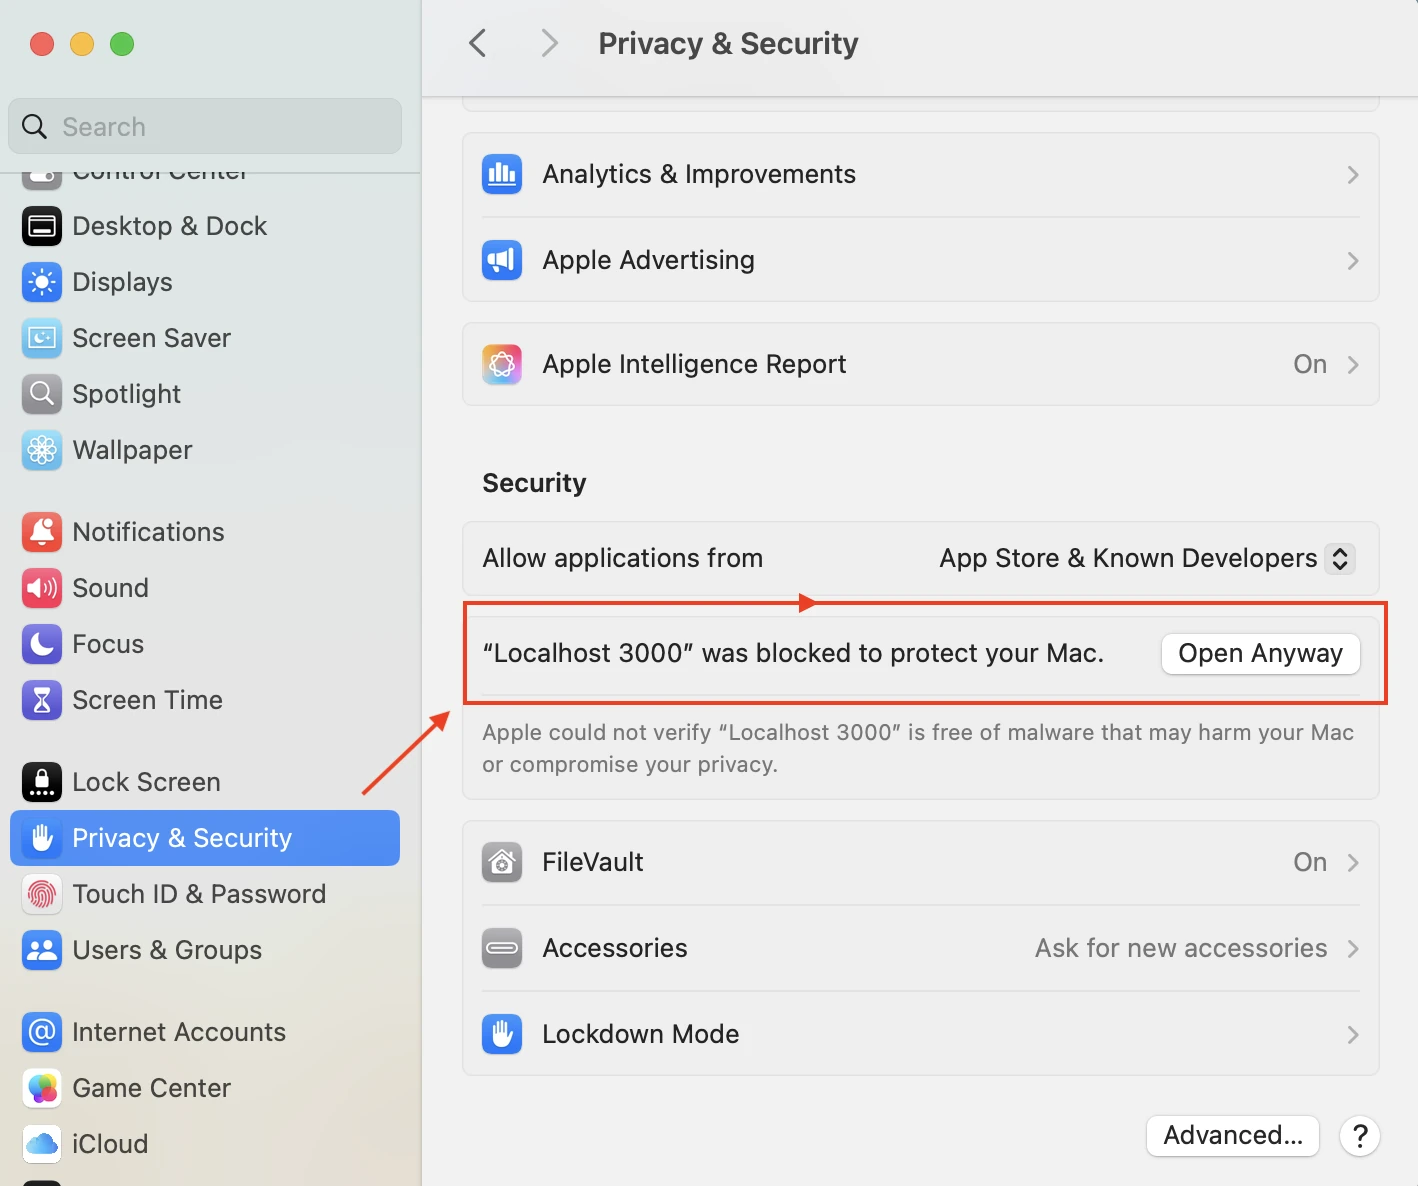Select the Notifications bell icon
Image resolution: width=1418 pixels, height=1186 pixels.
[41, 532]
